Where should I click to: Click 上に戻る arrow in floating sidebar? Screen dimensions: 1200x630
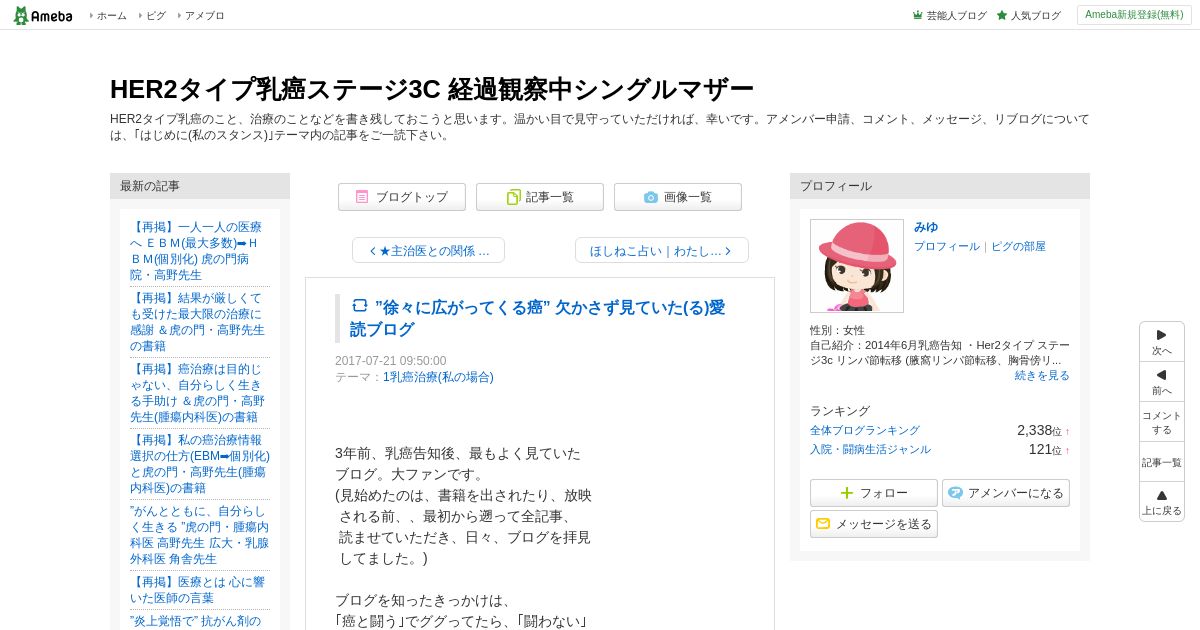tap(1162, 502)
